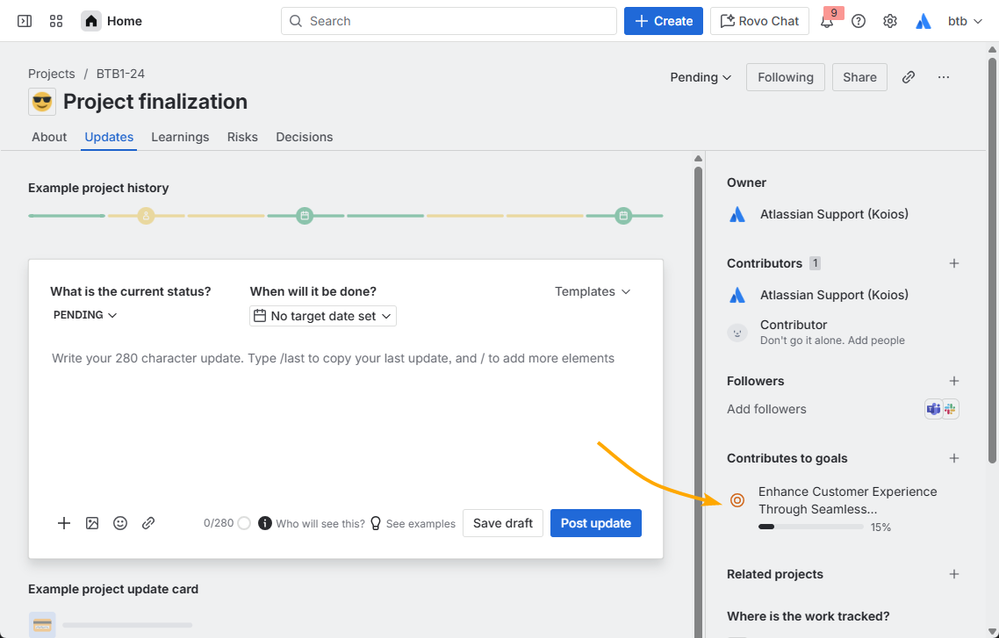999x638 pixels.
Task: Click the orange goal target icon
Action: pos(737,500)
